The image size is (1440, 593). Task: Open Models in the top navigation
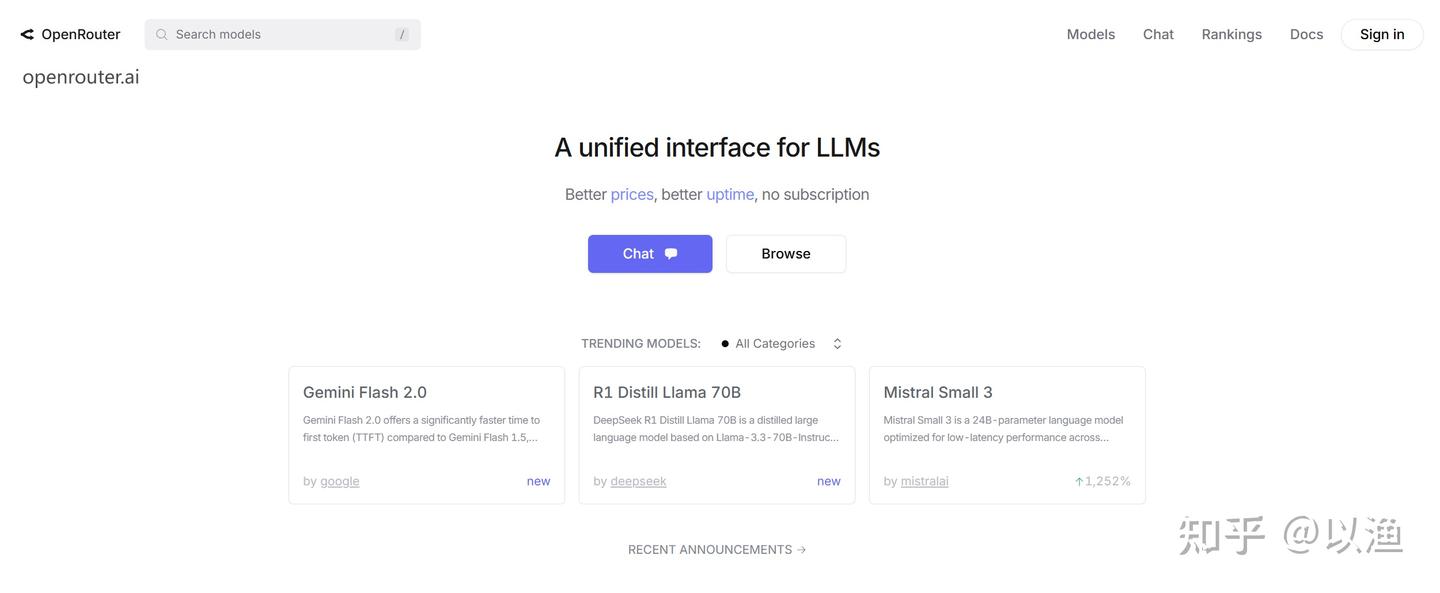(x=1090, y=34)
